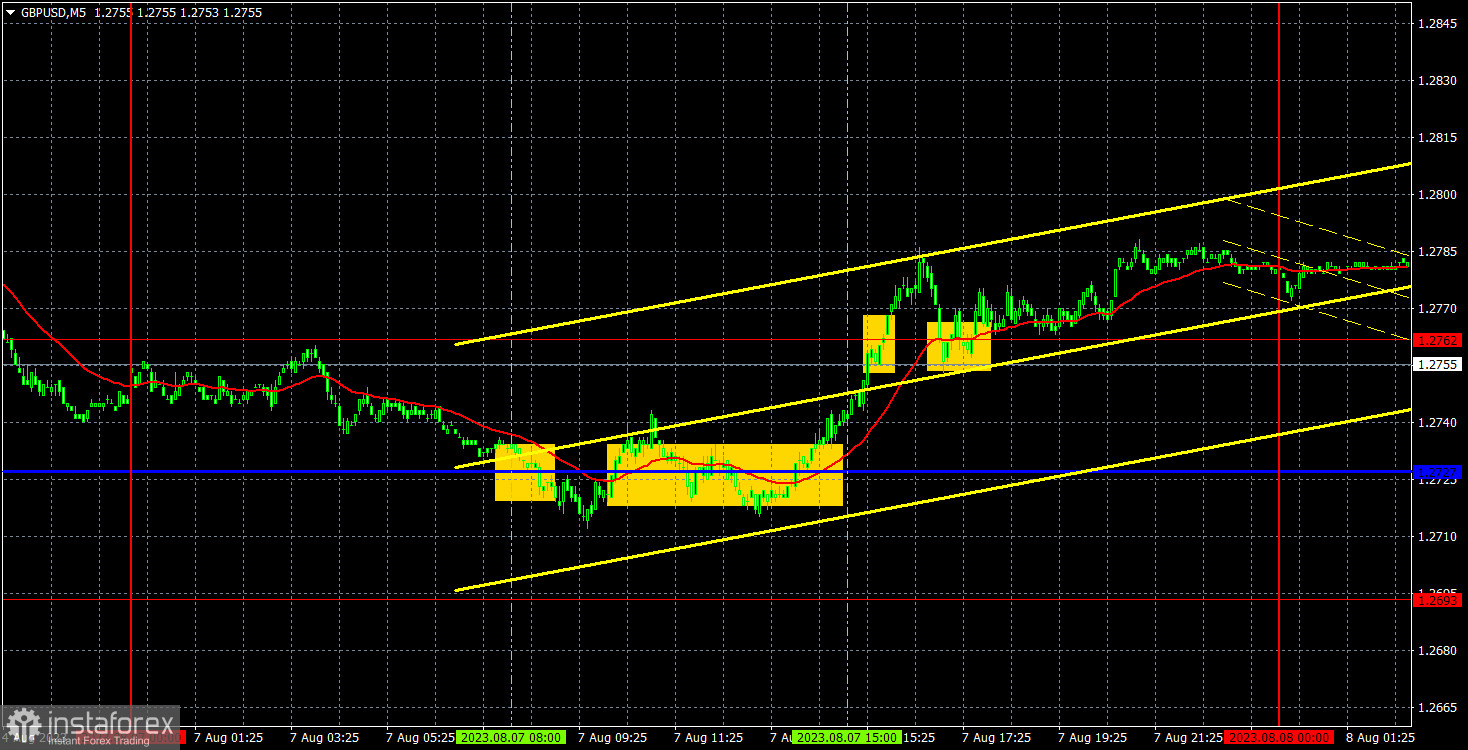The image size is (1468, 750).
Task: Select the green 2023.08.07 15:00 time label
Action: 846,737
